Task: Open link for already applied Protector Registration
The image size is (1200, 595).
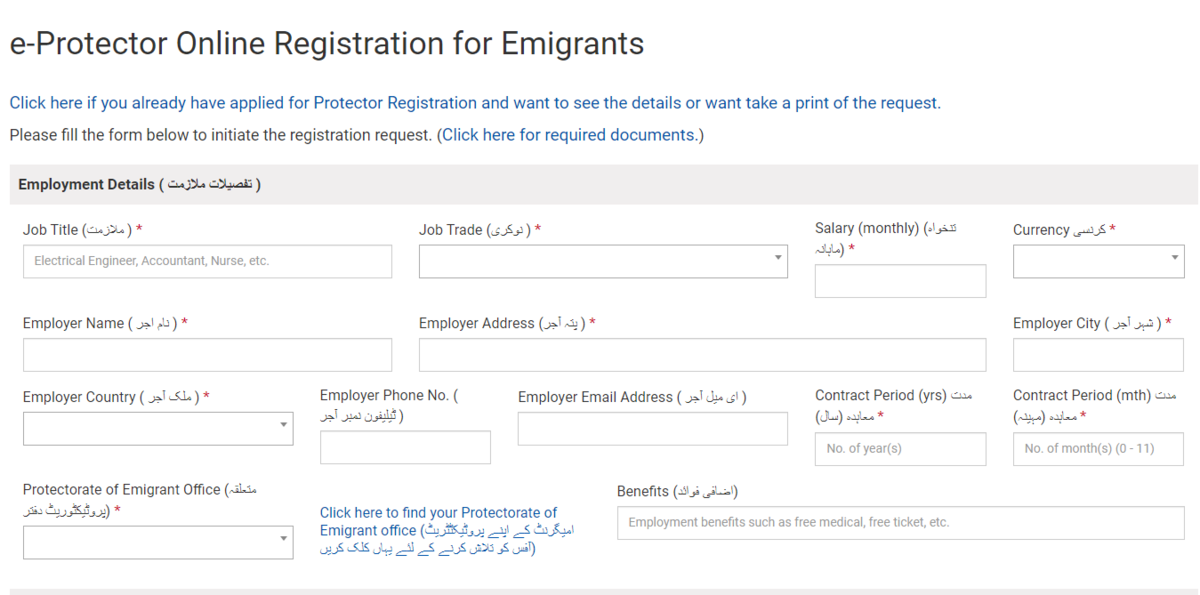Action: (x=475, y=103)
